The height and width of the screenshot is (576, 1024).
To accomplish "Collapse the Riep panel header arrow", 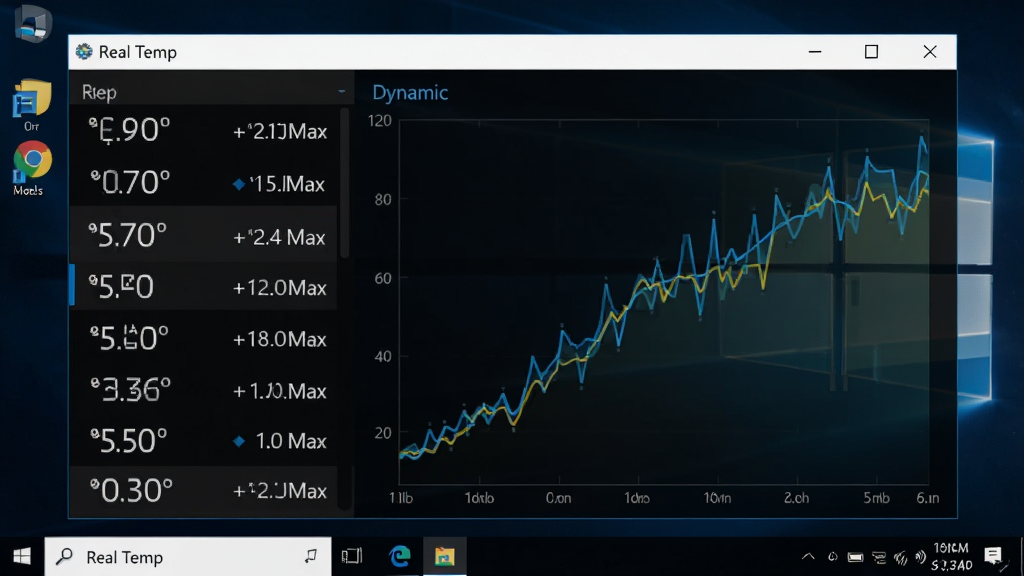I will [x=342, y=91].
